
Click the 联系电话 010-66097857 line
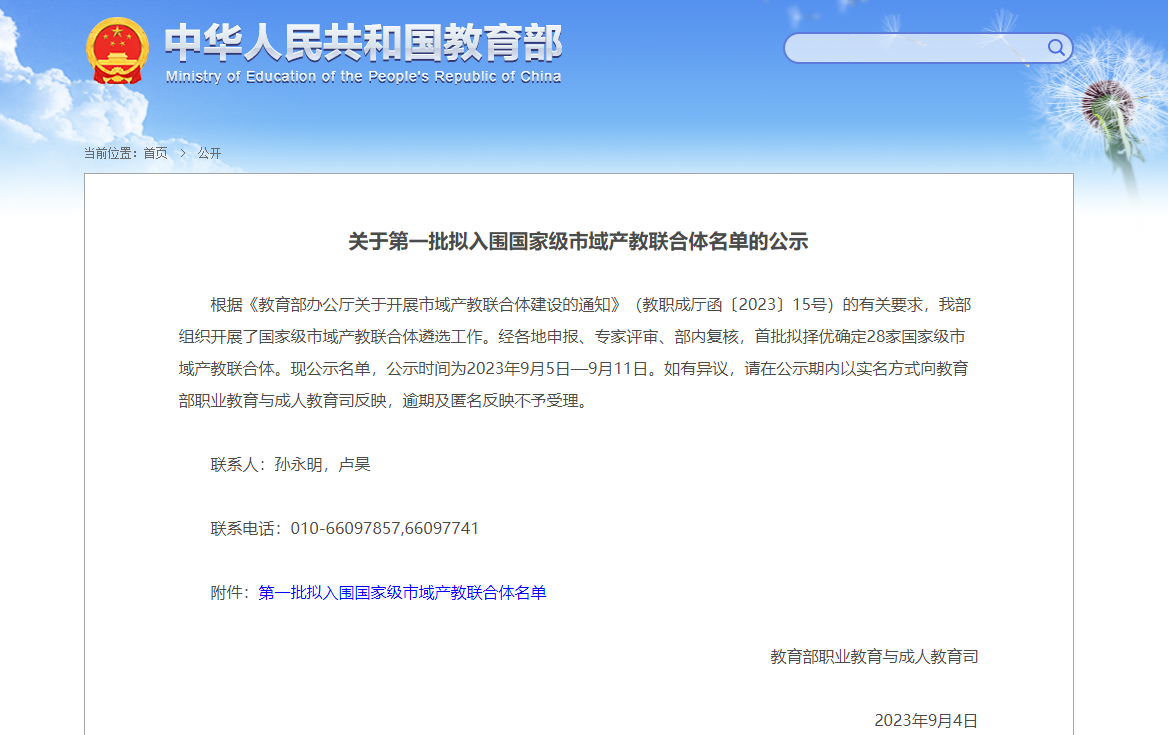(344, 528)
